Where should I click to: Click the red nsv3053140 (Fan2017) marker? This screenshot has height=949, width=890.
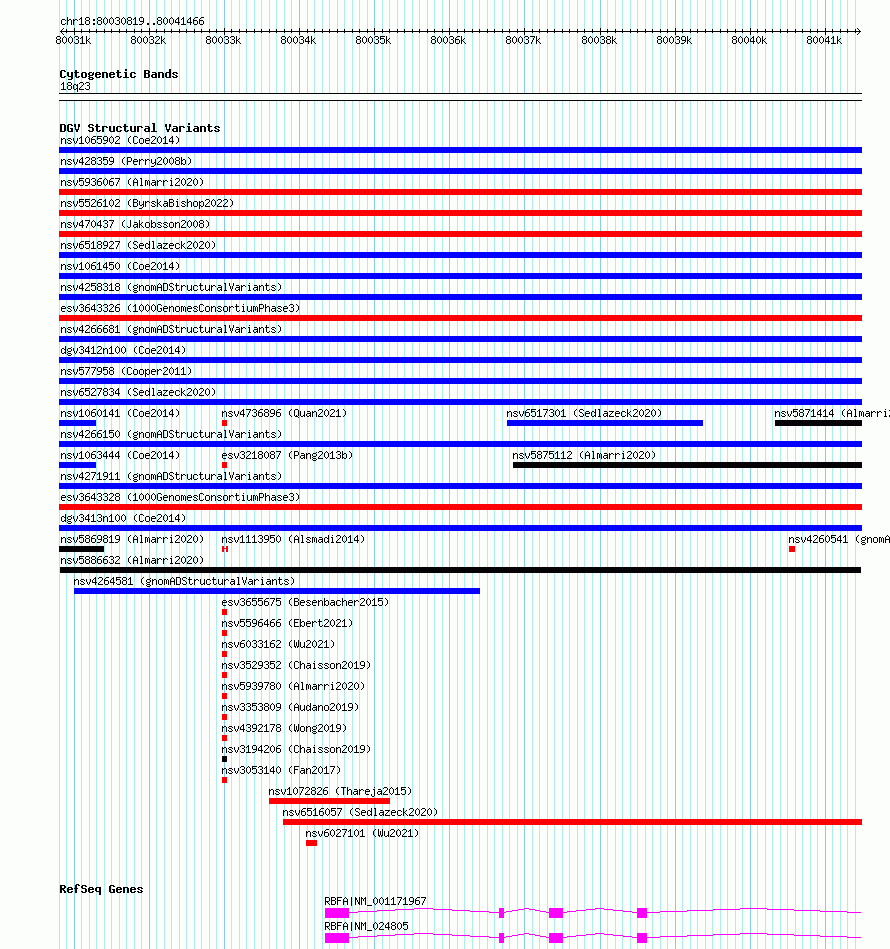coord(224,780)
